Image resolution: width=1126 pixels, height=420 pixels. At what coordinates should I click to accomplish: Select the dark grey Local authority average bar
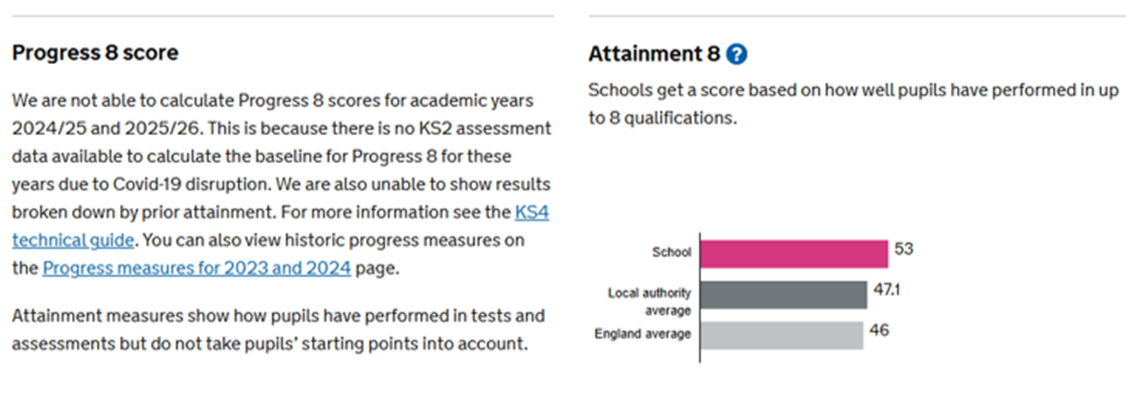coord(783,294)
